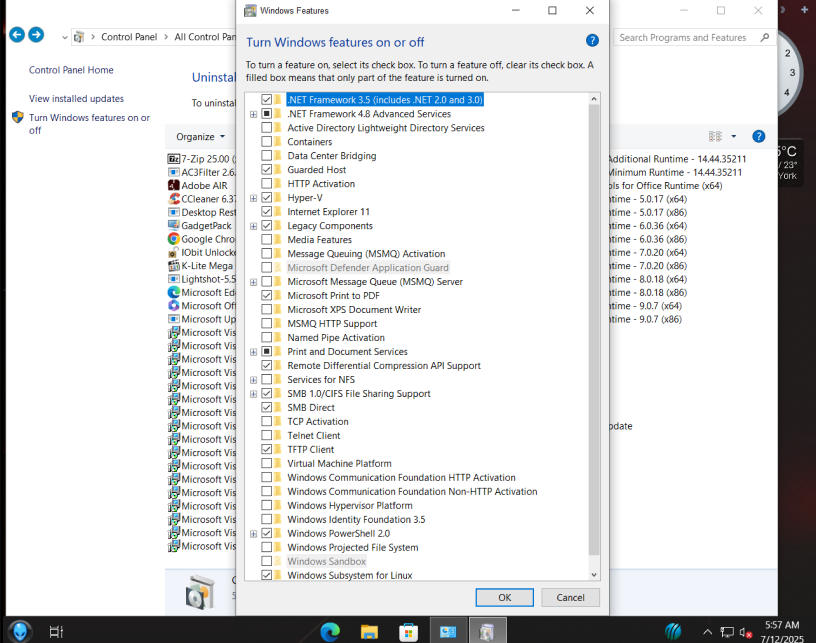Expand SMB 1.0/CIFS File Sharing Support
This screenshot has height=643, width=816.
[x=253, y=394]
